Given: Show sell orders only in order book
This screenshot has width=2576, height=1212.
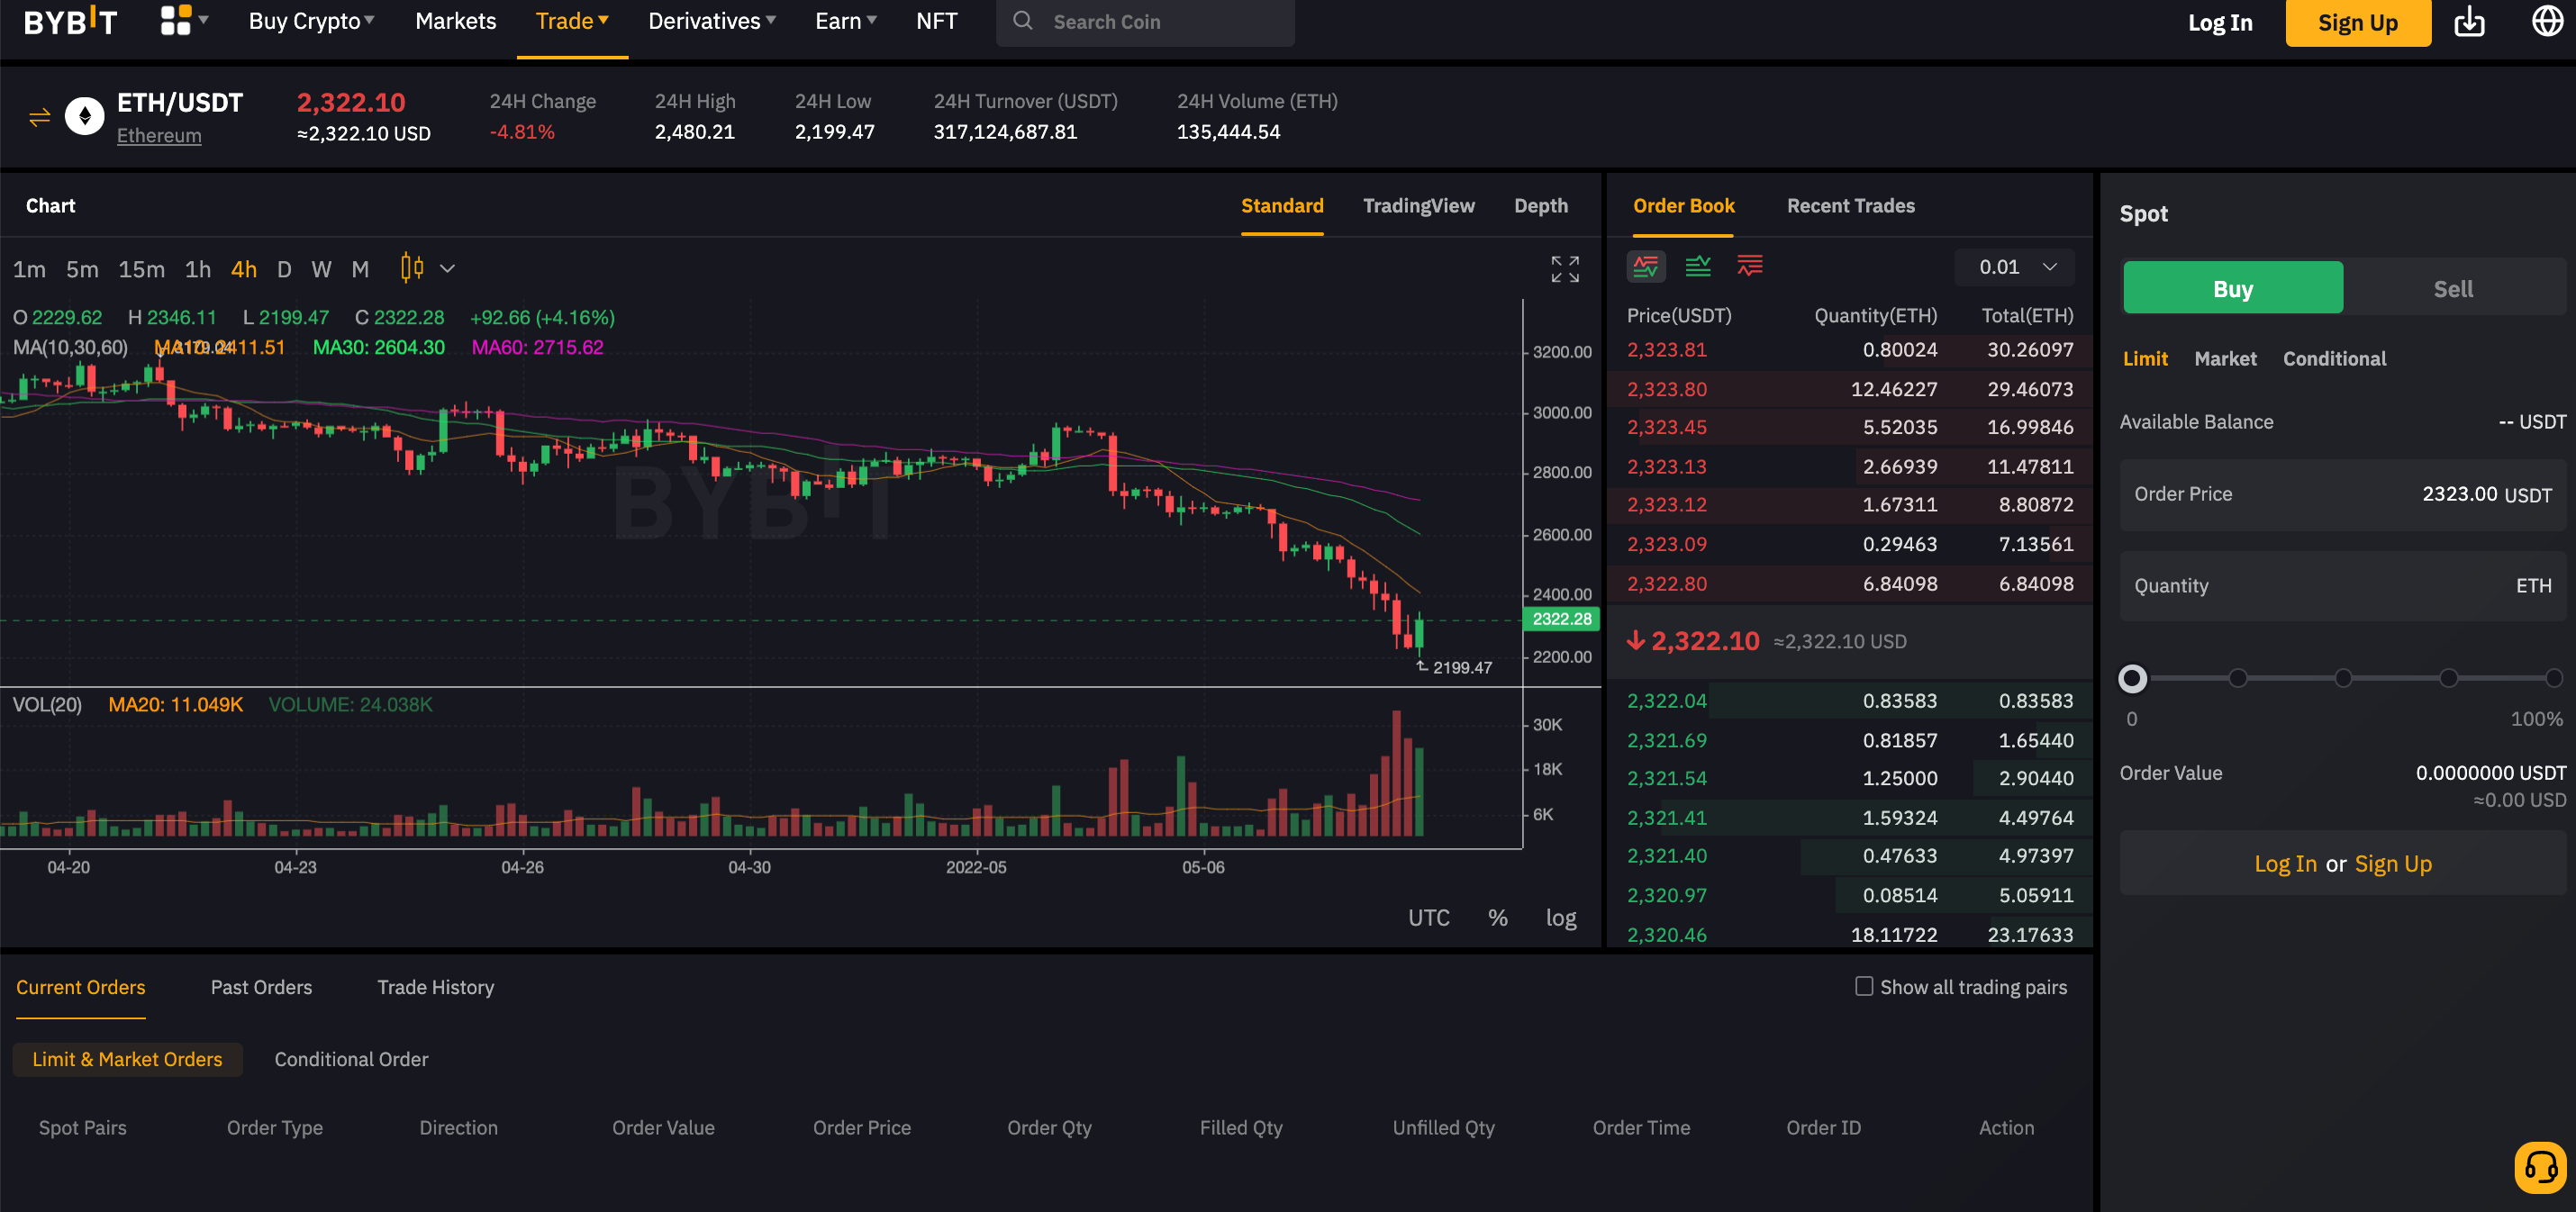Looking at the screenshot, I should (x=1750, y=266).
